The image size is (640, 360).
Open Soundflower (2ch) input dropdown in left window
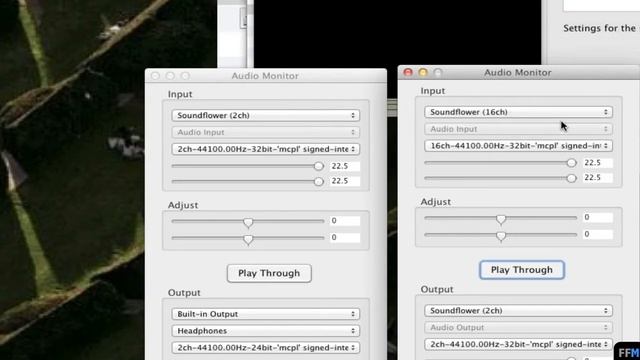point(266,116)
